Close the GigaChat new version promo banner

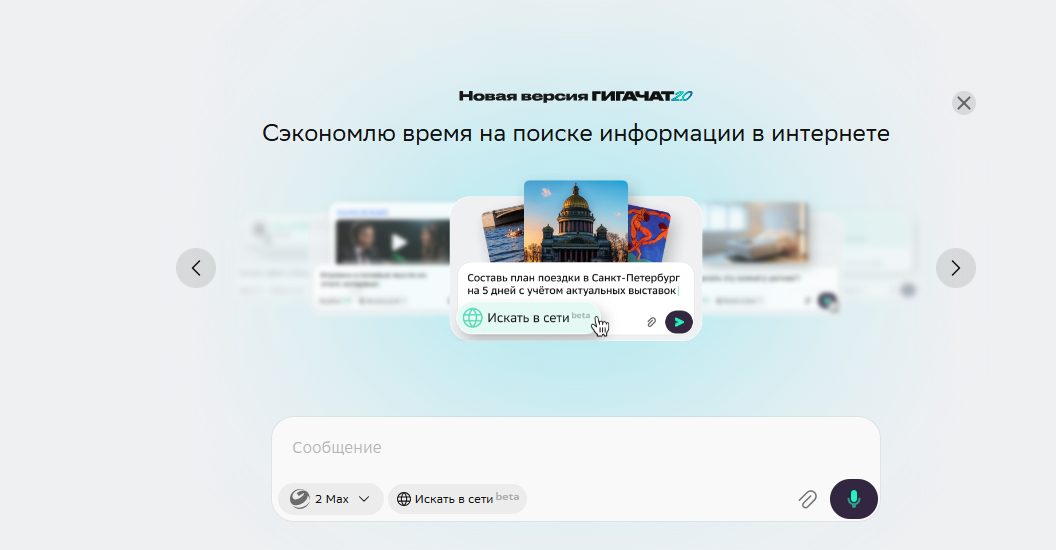coord(964,103)
